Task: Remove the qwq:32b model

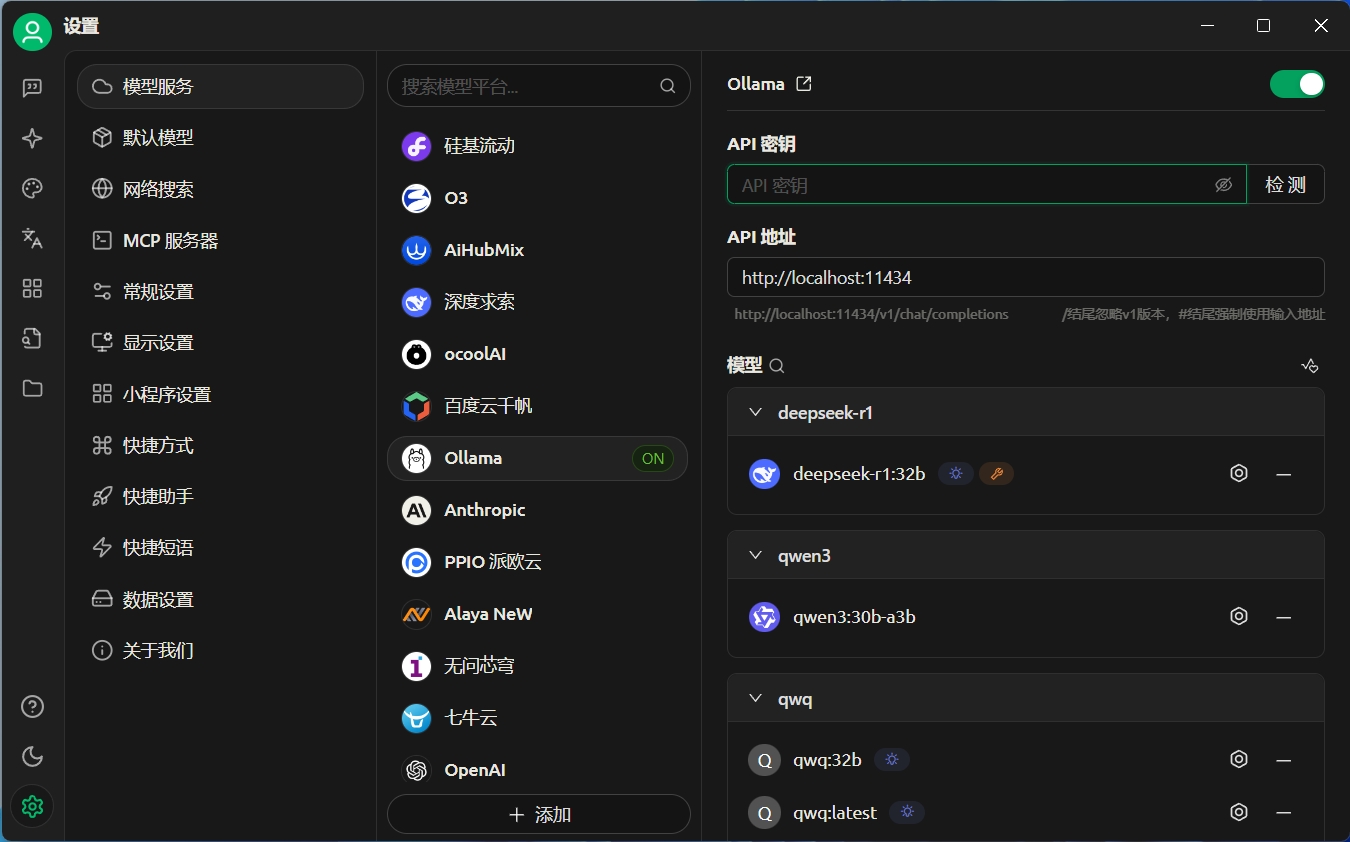Action: click(x=1284, y=759)
